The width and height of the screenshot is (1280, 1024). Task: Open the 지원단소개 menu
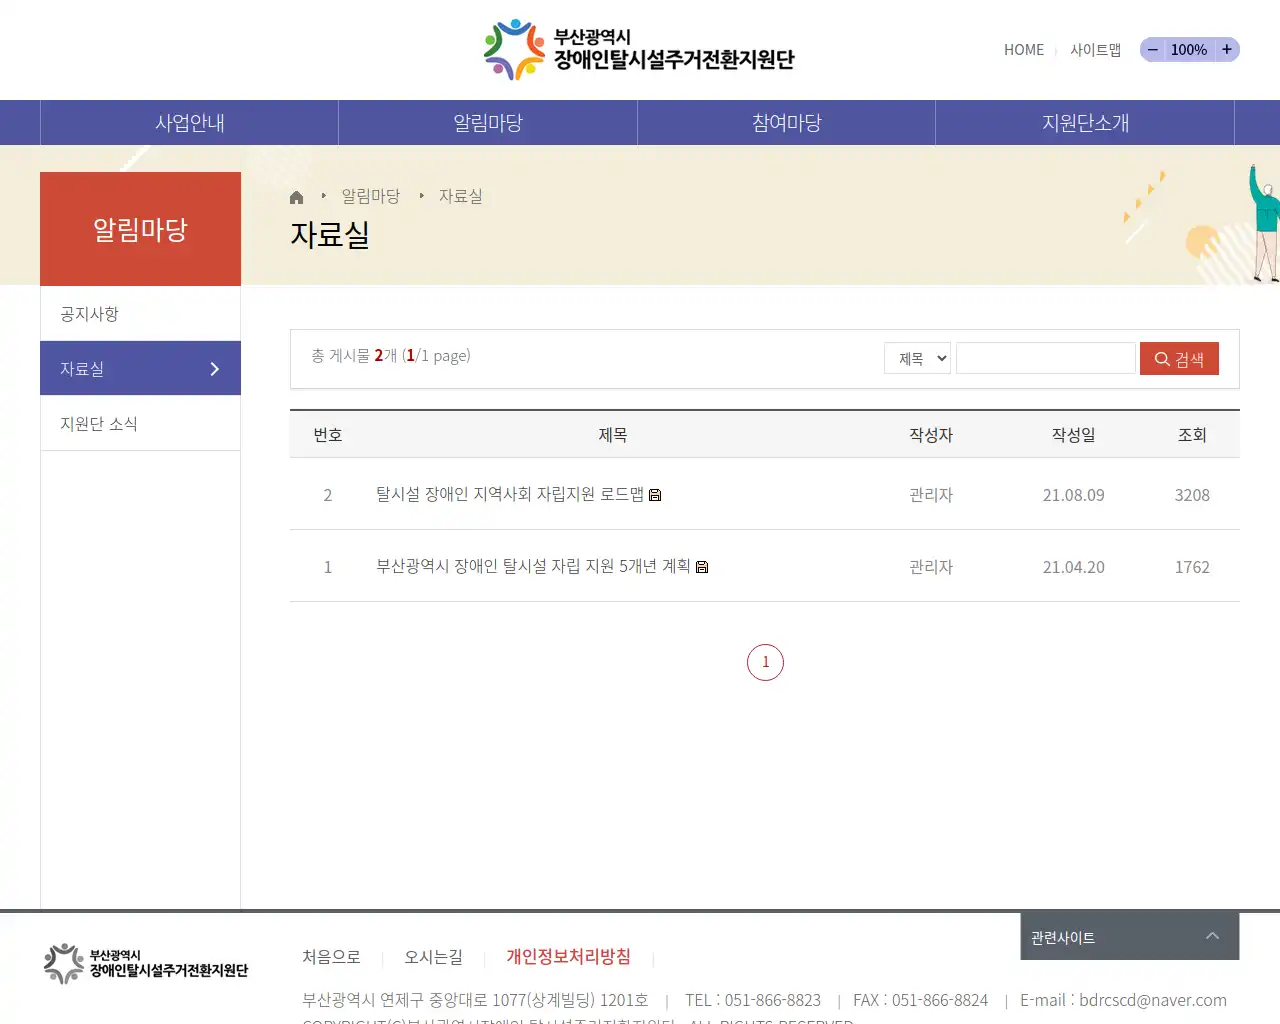coord(1085,123)
